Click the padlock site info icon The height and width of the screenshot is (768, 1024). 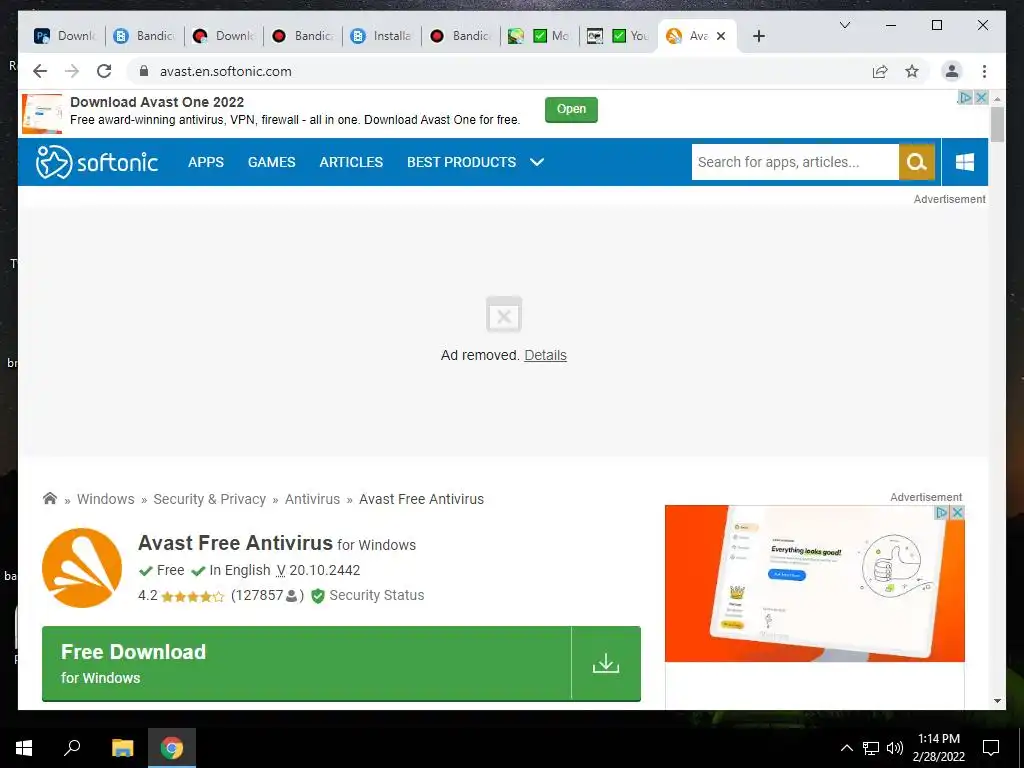tap(144, 71)
